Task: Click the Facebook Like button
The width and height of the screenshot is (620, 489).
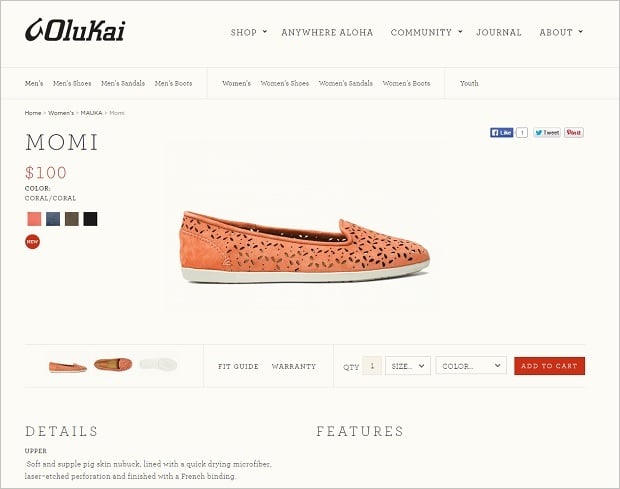Action: [501, 132]
